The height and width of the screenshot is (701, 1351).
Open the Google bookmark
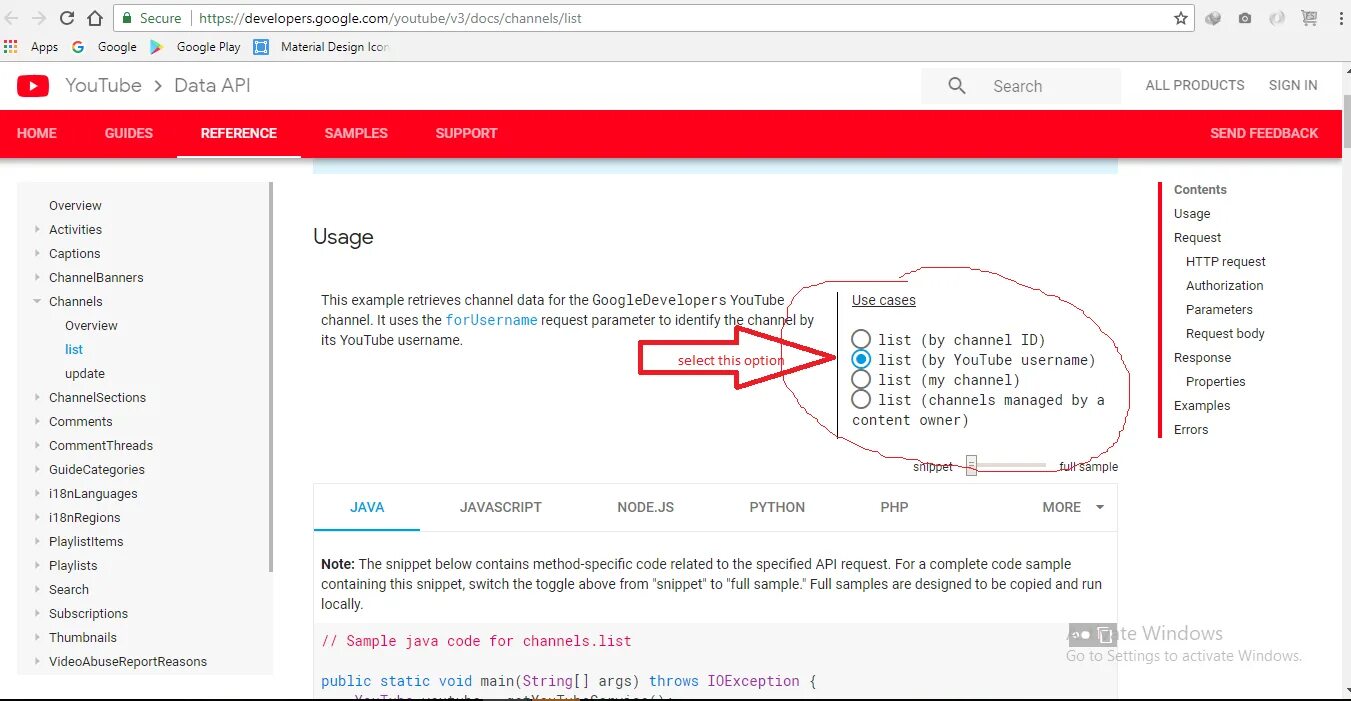click(105, 46)
